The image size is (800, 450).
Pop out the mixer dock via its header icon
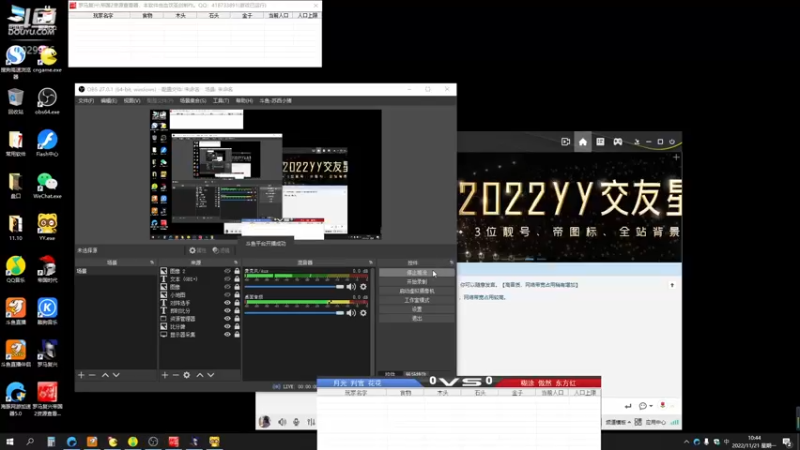click(370, 262)
